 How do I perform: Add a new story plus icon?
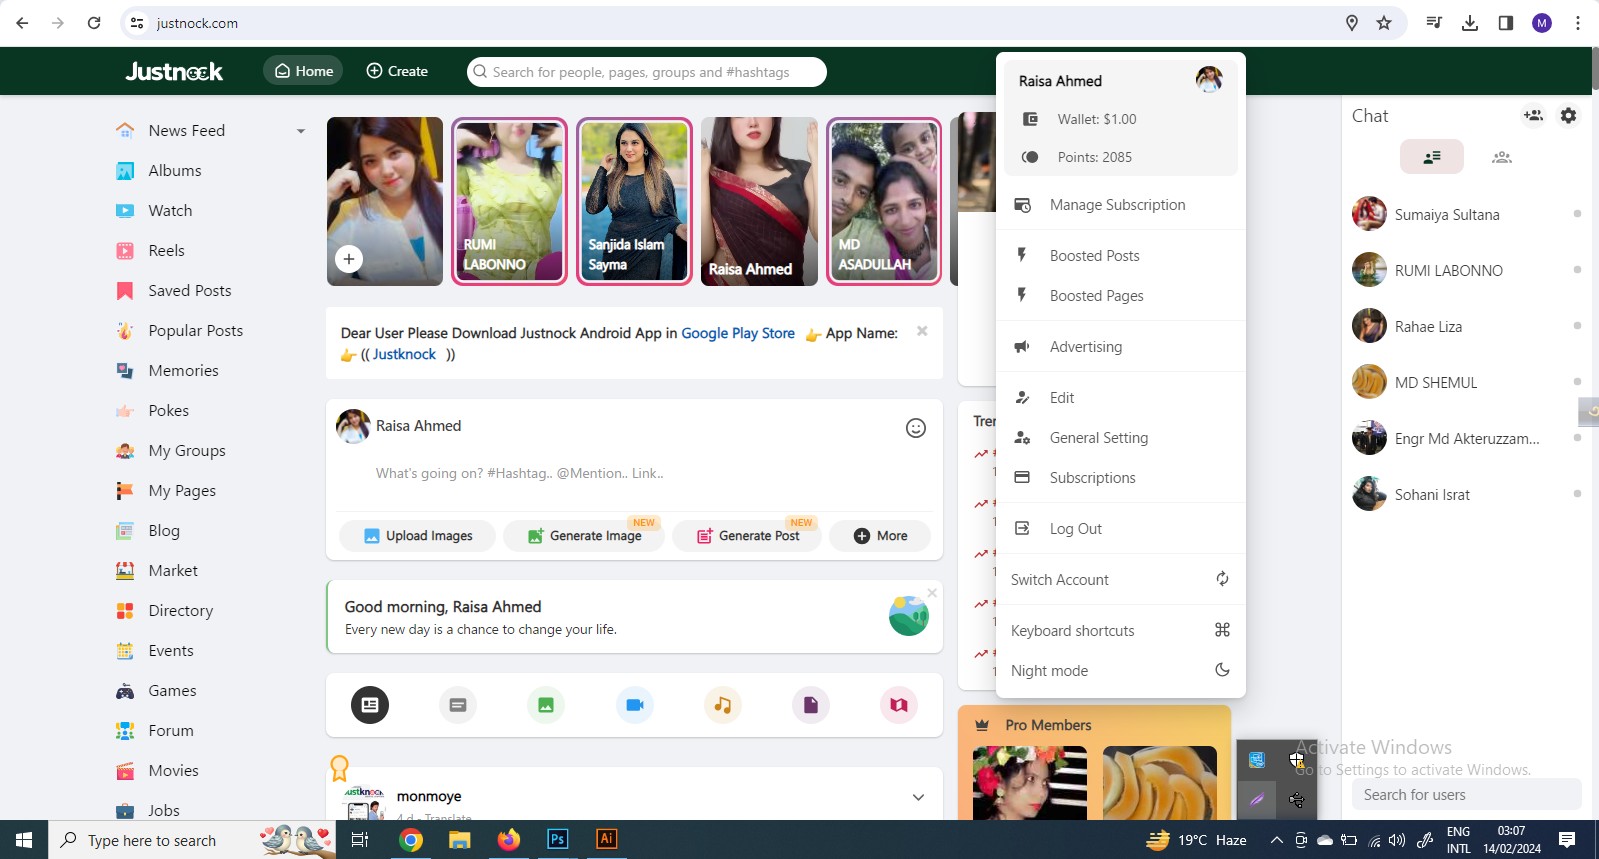point(349,259)
